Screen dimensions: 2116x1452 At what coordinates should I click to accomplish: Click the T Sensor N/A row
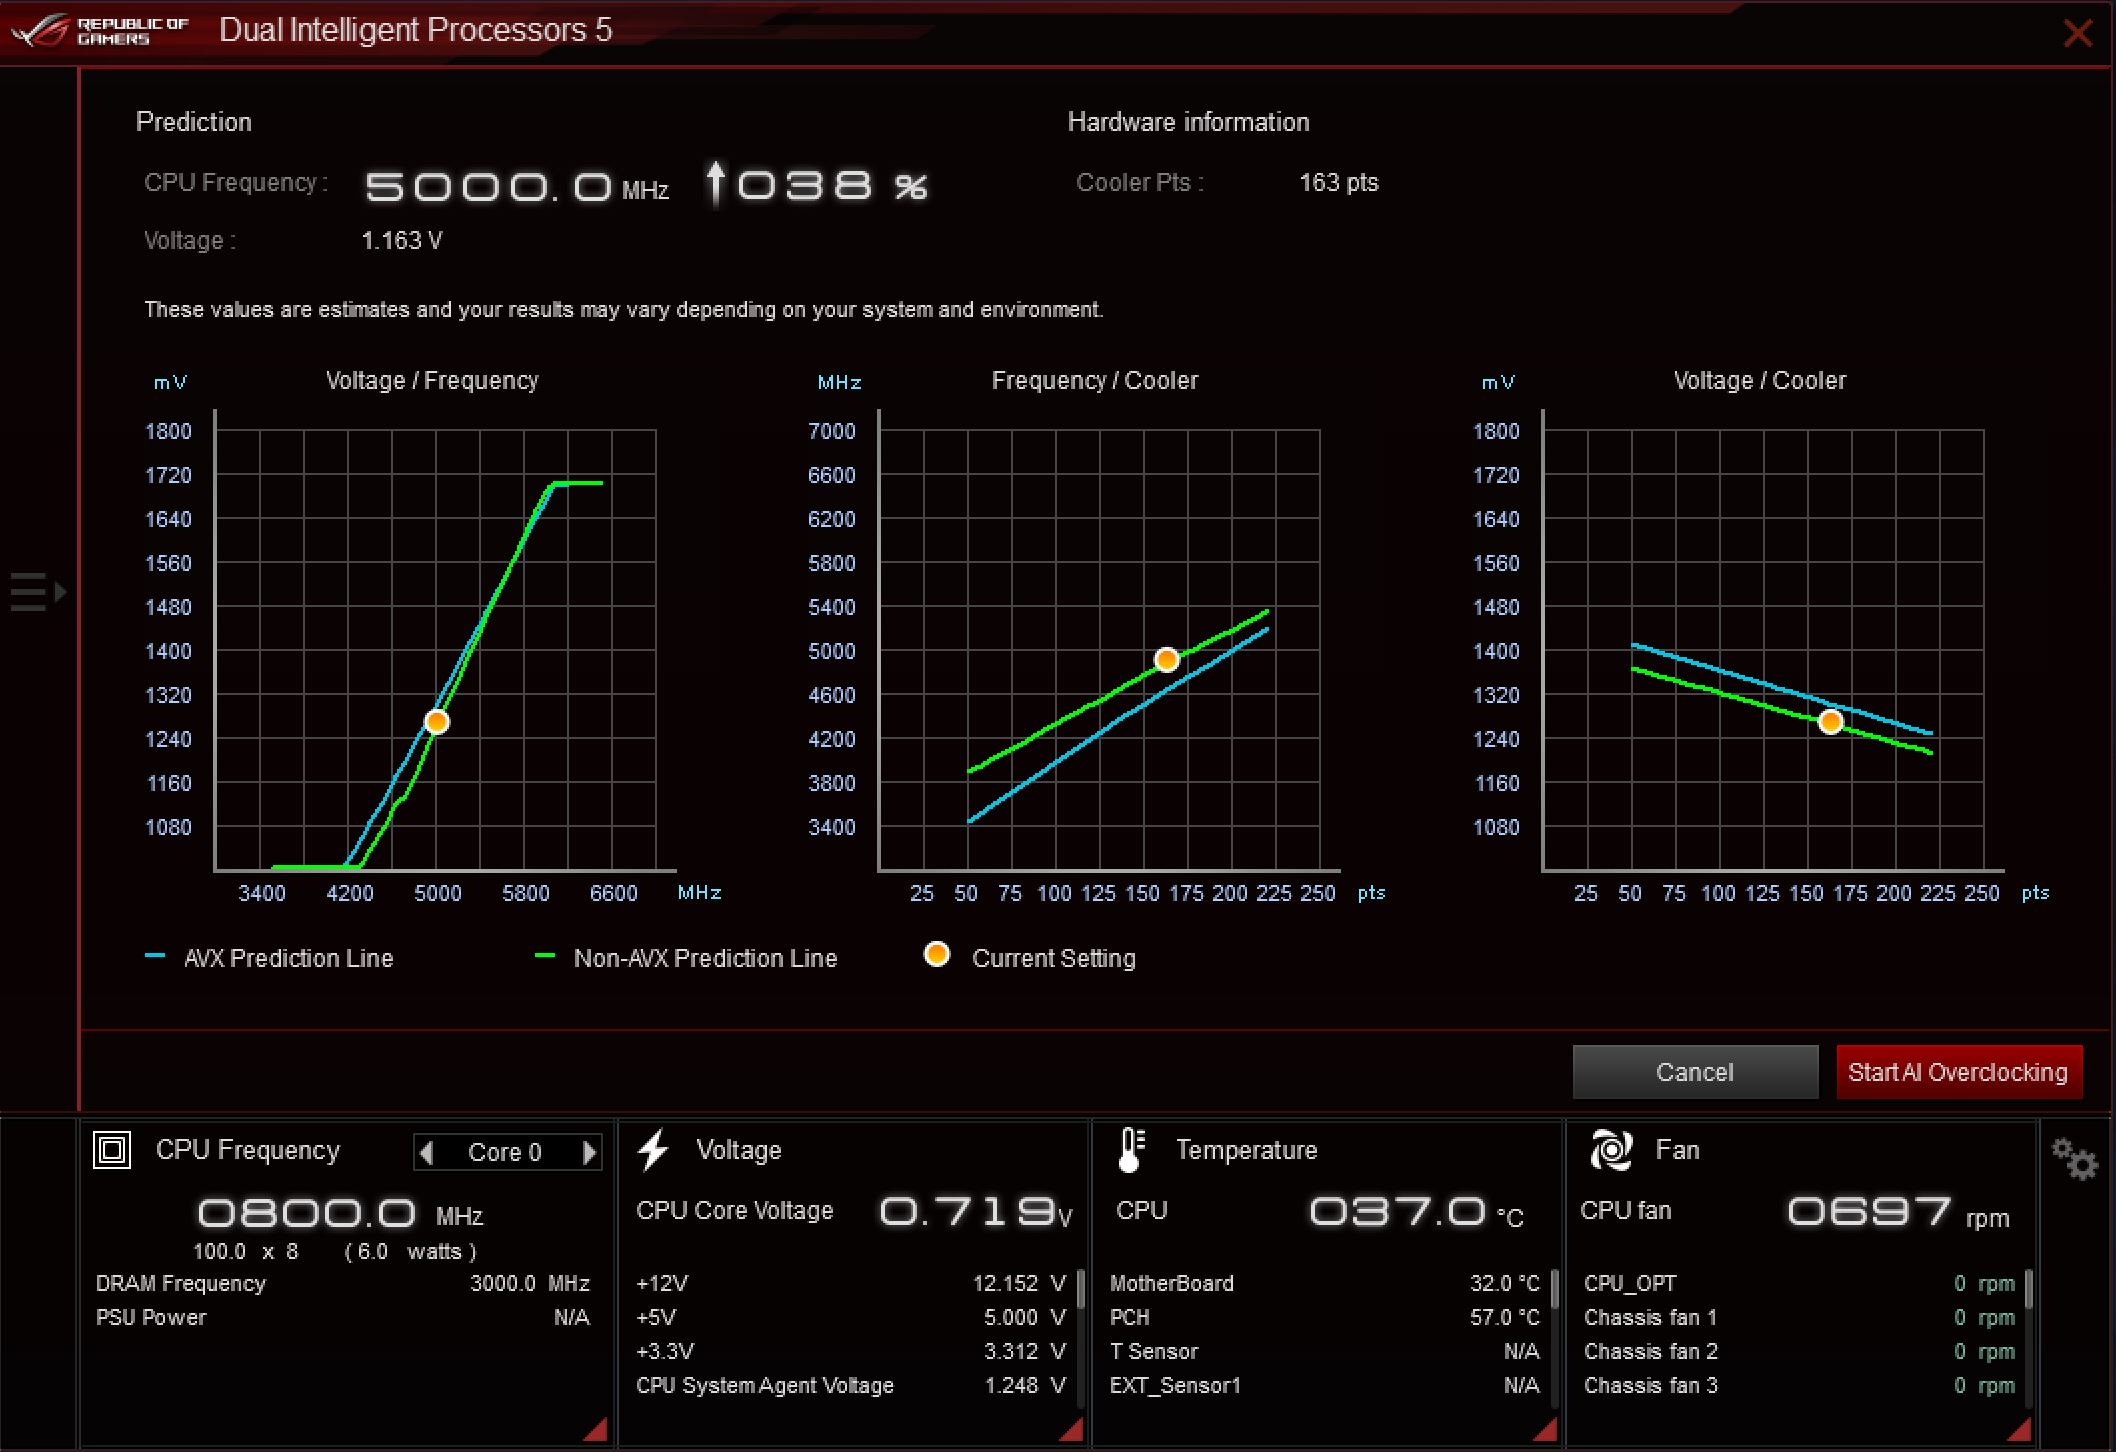pos(1325,1352)
